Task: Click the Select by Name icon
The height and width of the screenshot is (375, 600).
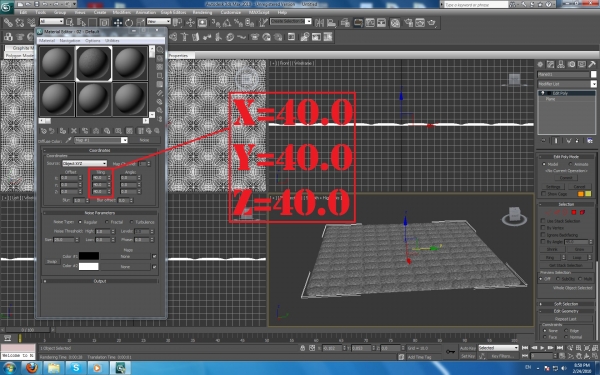Action: [81, 23]
